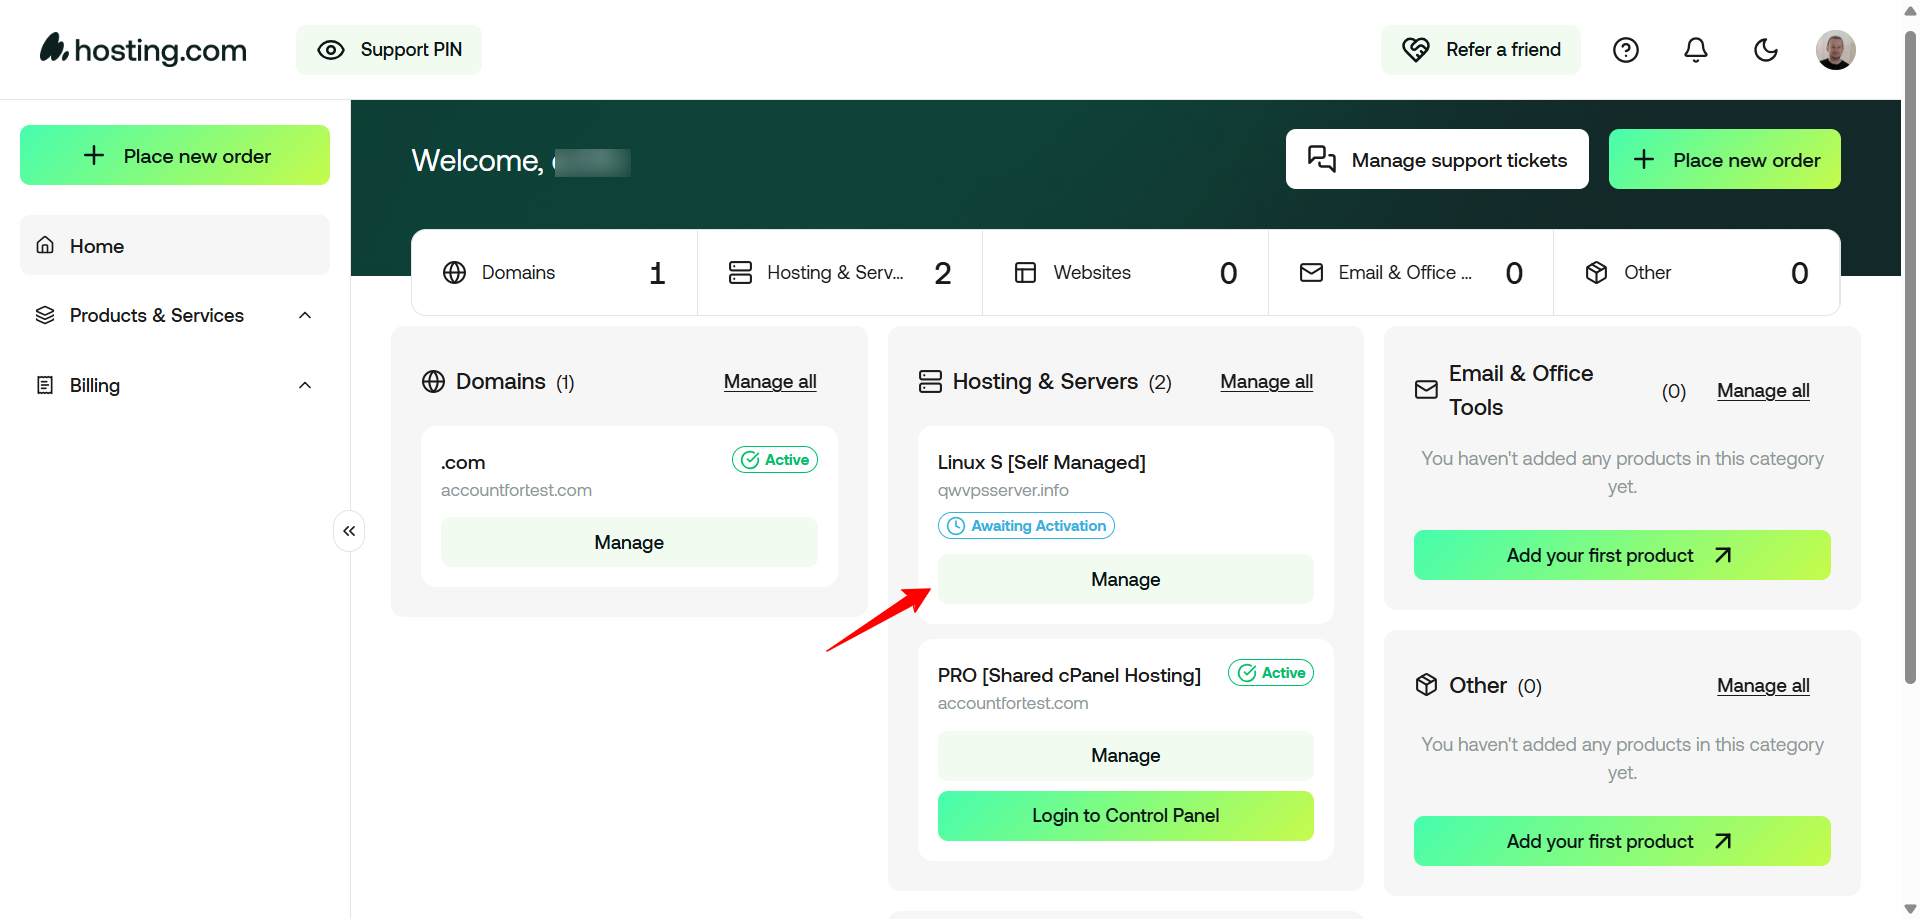Click server icon in Hosting & Servers header
The width and height of the screenshot is (1920, 919).
point(930,381)
